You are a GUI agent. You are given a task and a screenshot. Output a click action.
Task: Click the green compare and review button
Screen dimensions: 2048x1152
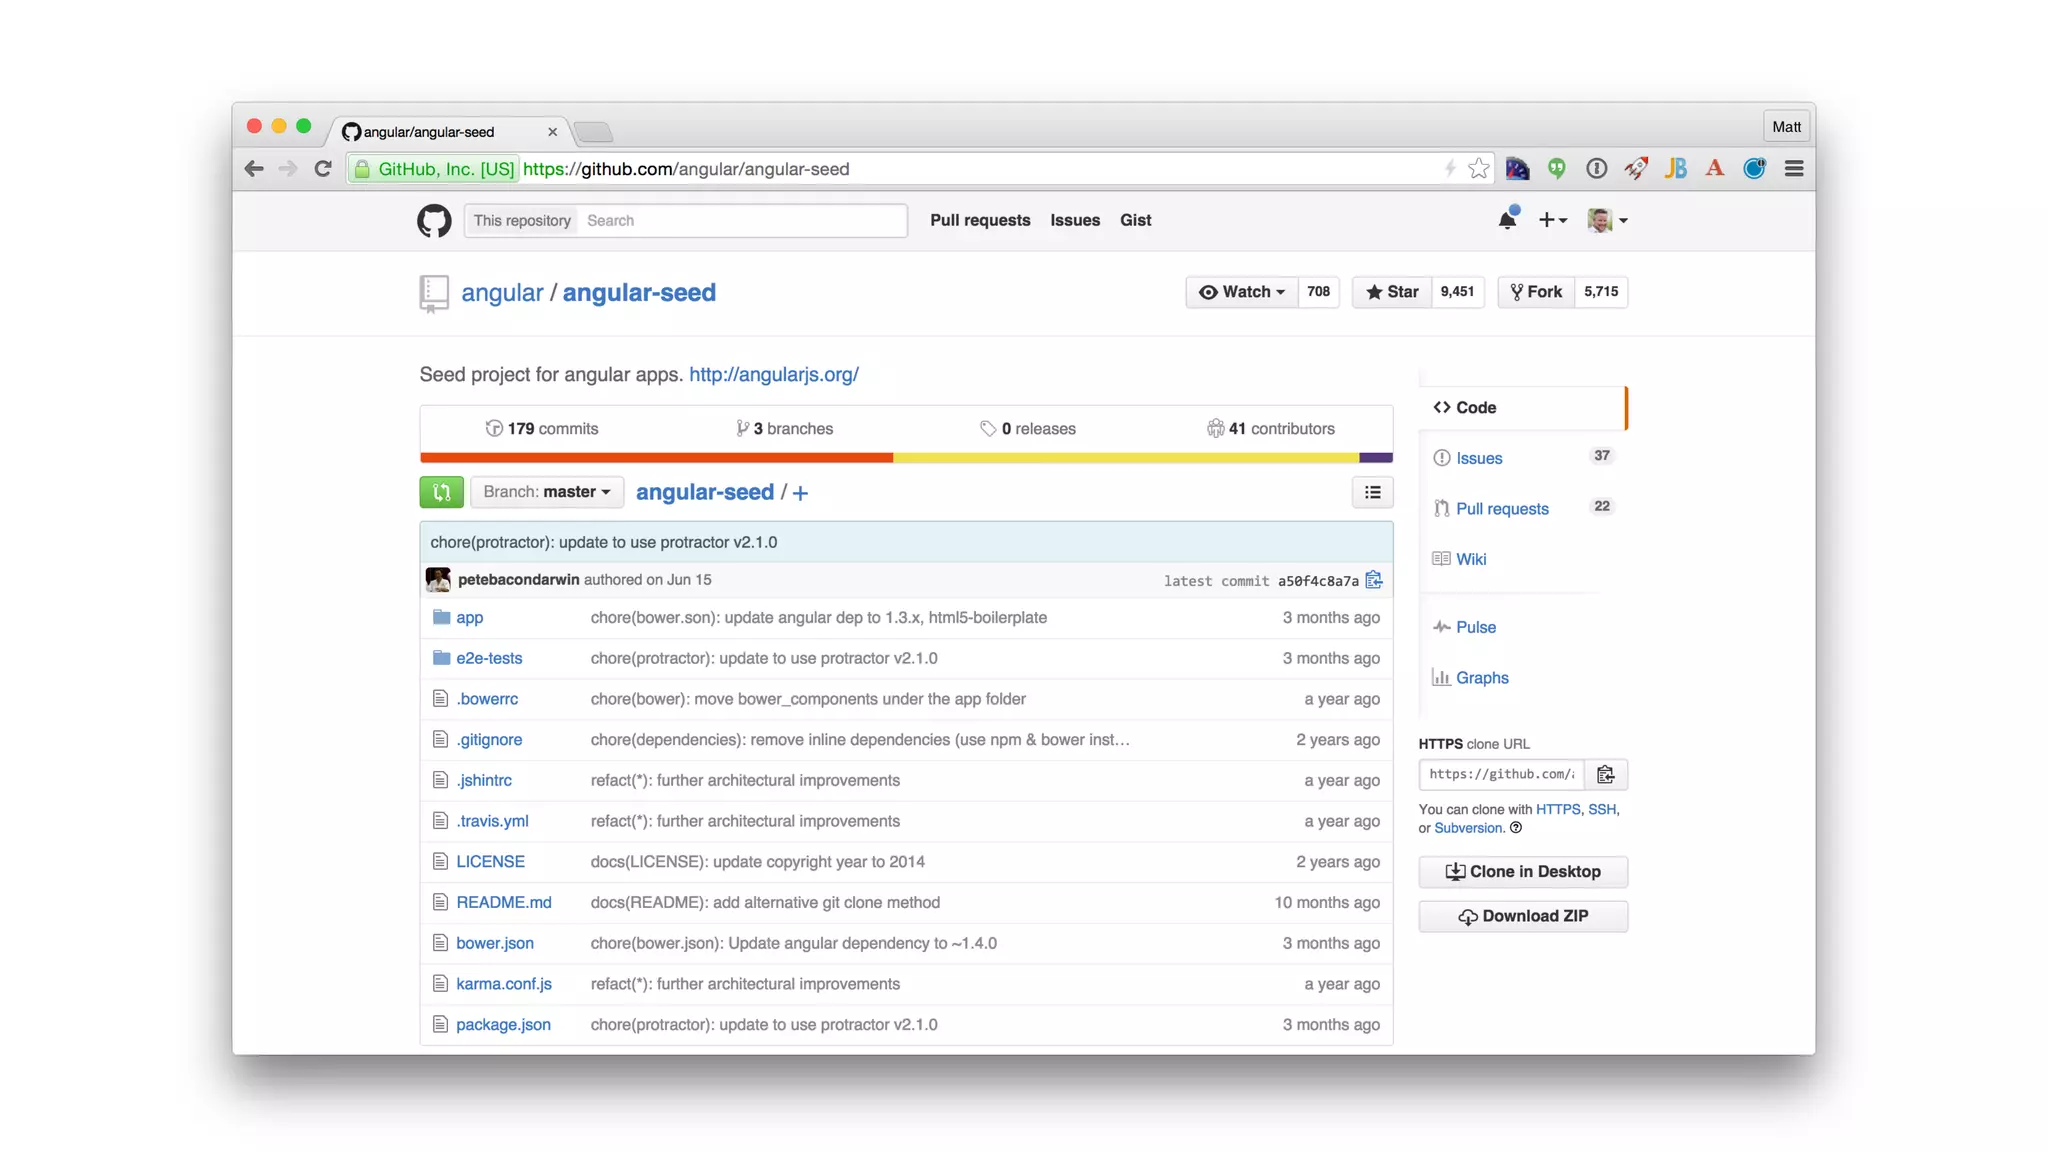441,492
